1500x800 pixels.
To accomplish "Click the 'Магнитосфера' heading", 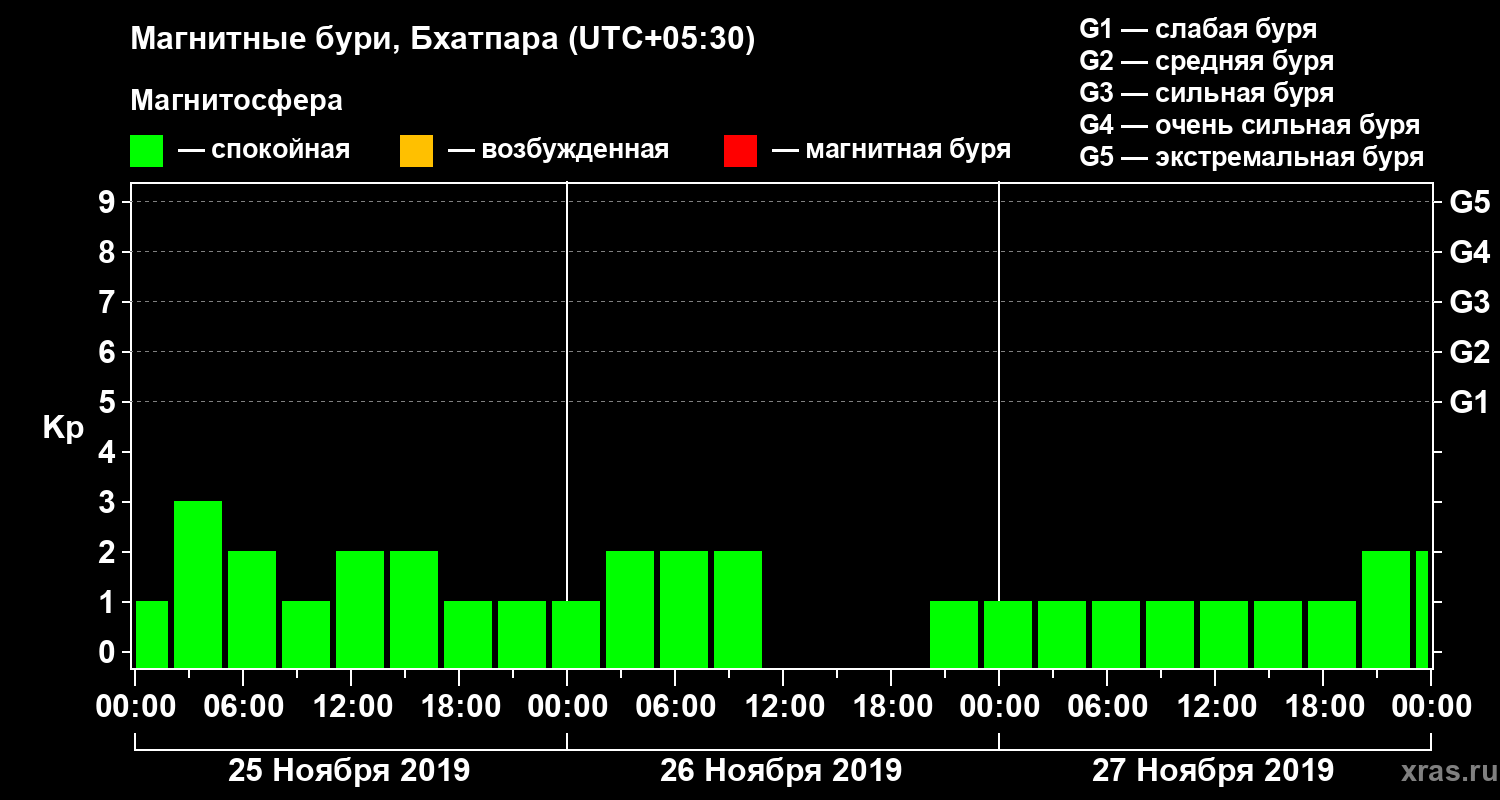I will point(237,101).
